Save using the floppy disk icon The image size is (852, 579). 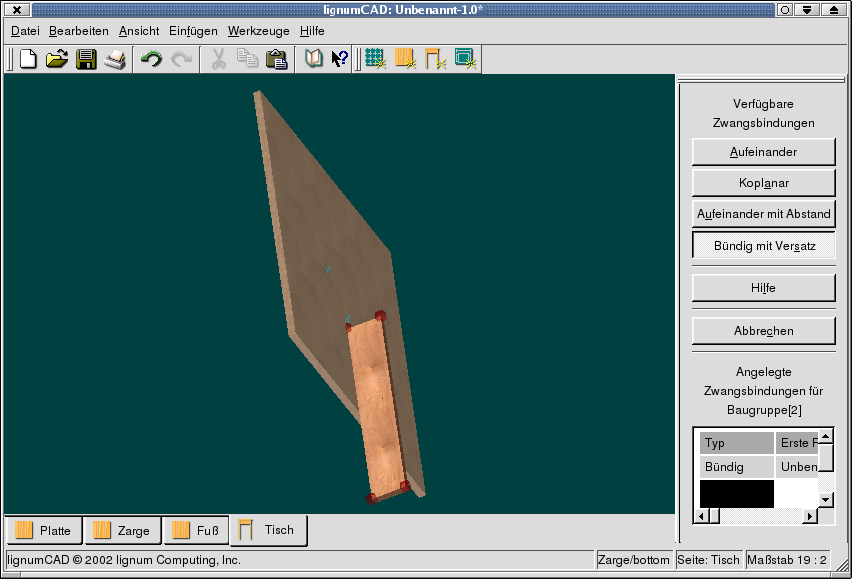point(86,59)
